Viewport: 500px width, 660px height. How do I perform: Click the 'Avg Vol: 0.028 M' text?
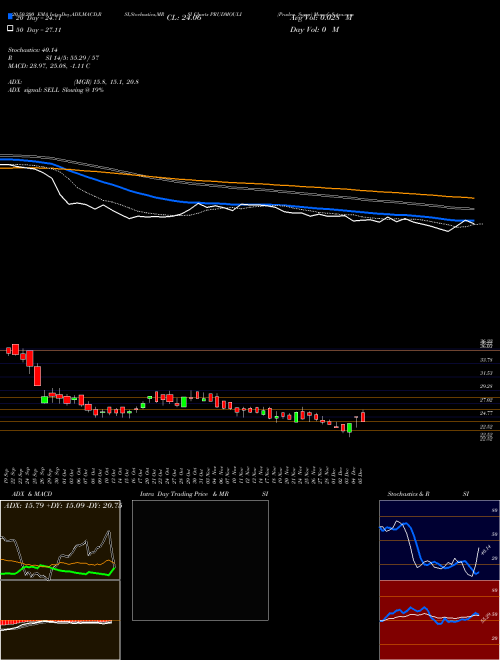321,18
